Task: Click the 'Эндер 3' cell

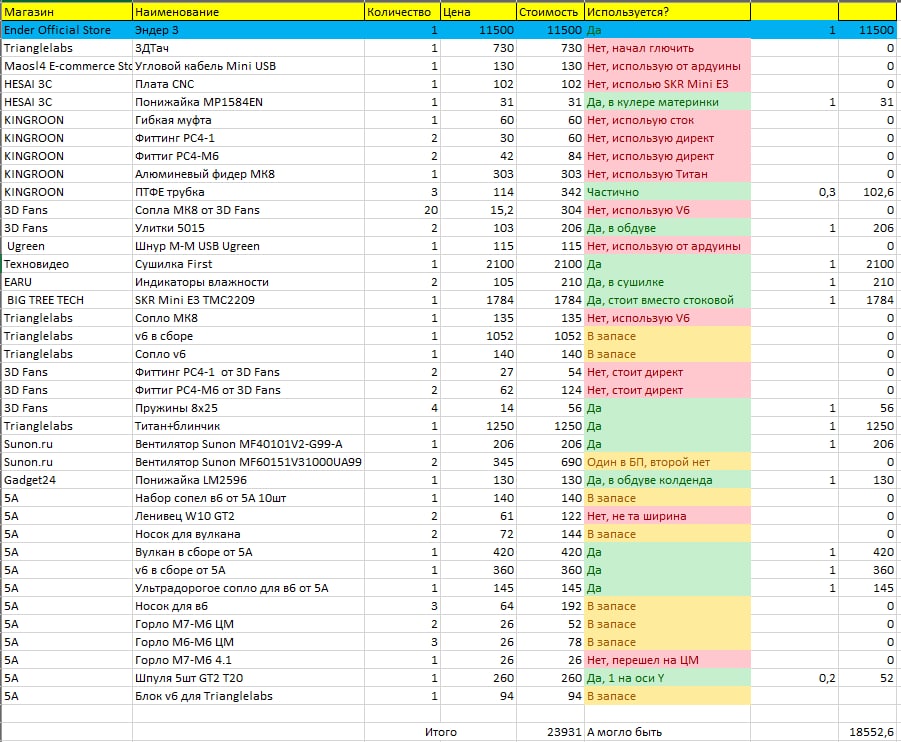Action: (248, 30)
